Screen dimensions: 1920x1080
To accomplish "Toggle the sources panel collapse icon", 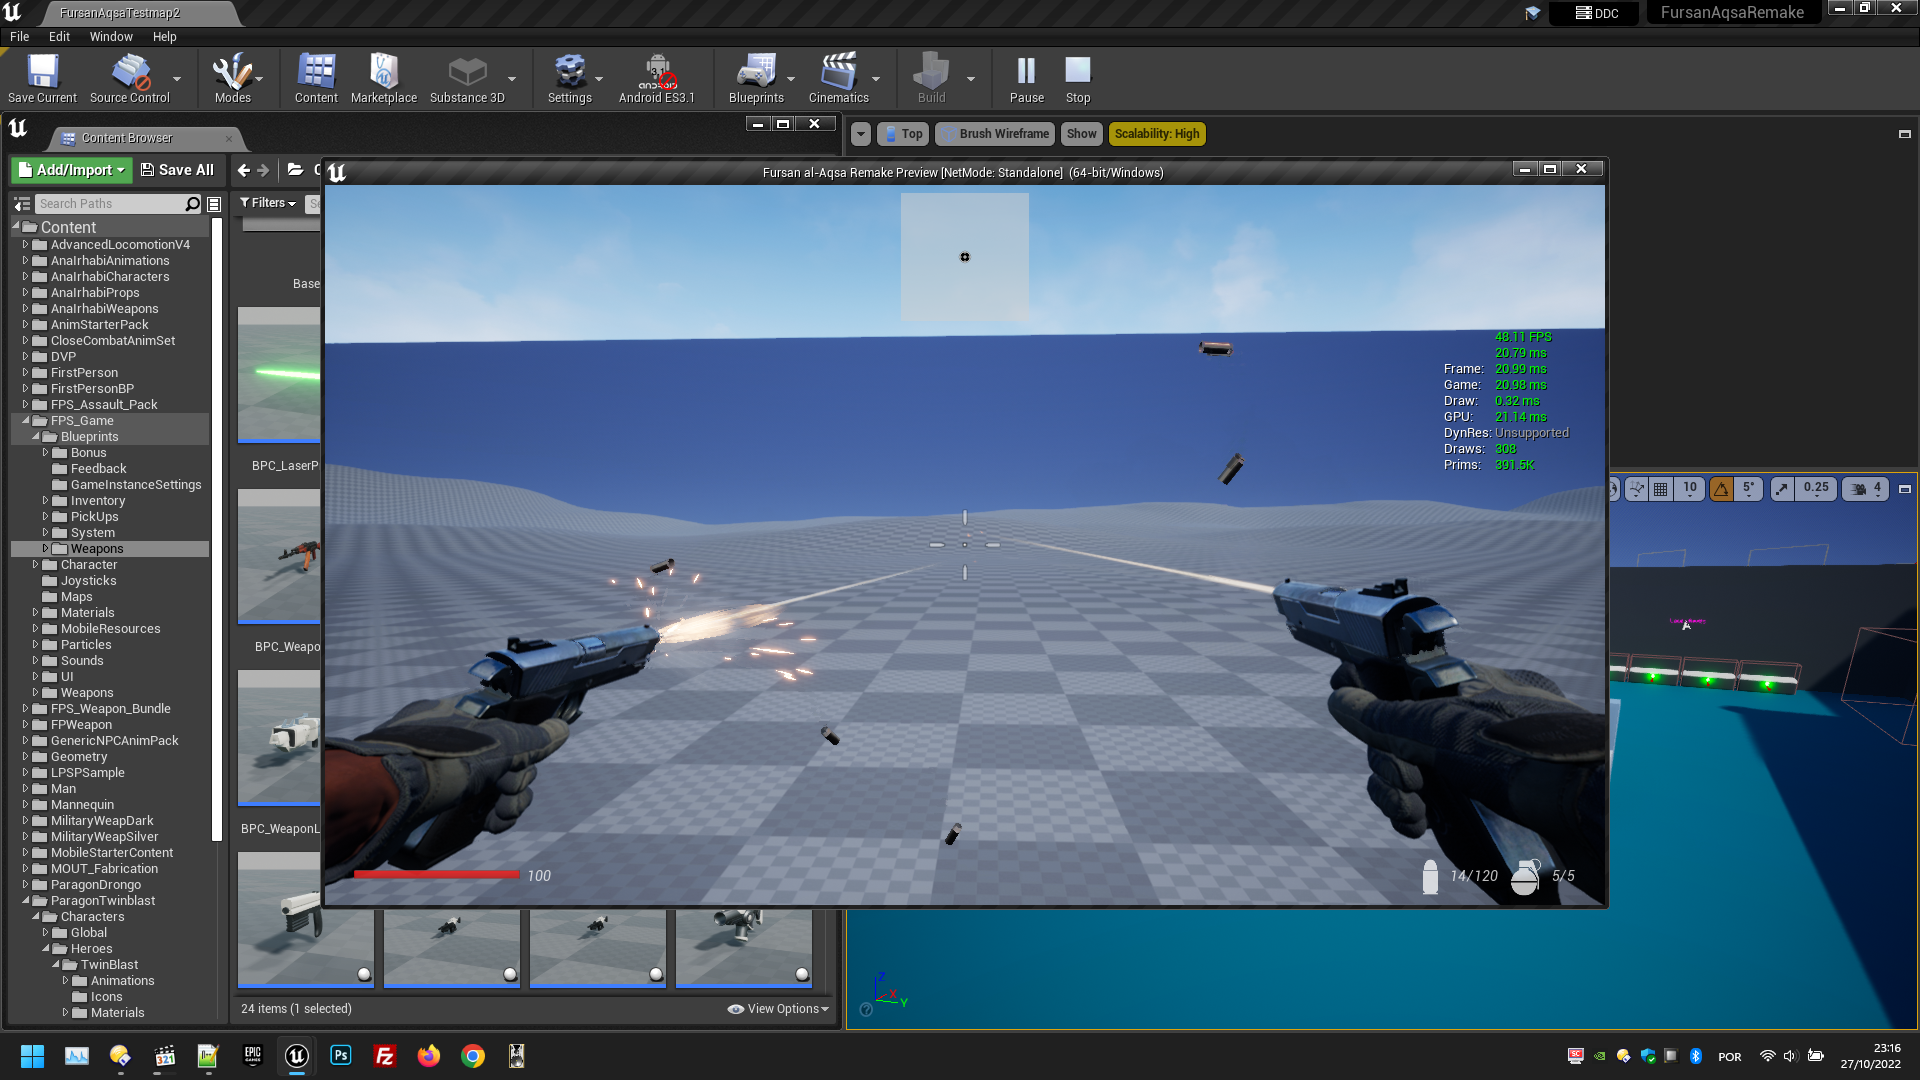I will click(22, 204).
